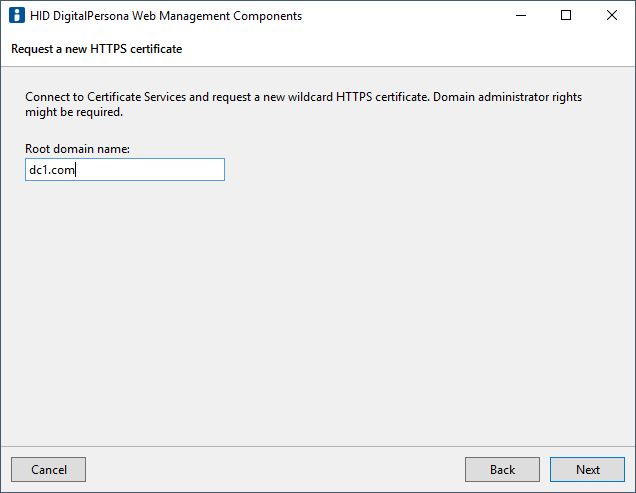Minimize the Web Management Components window
Screen dimensions: 636x493
520,16
